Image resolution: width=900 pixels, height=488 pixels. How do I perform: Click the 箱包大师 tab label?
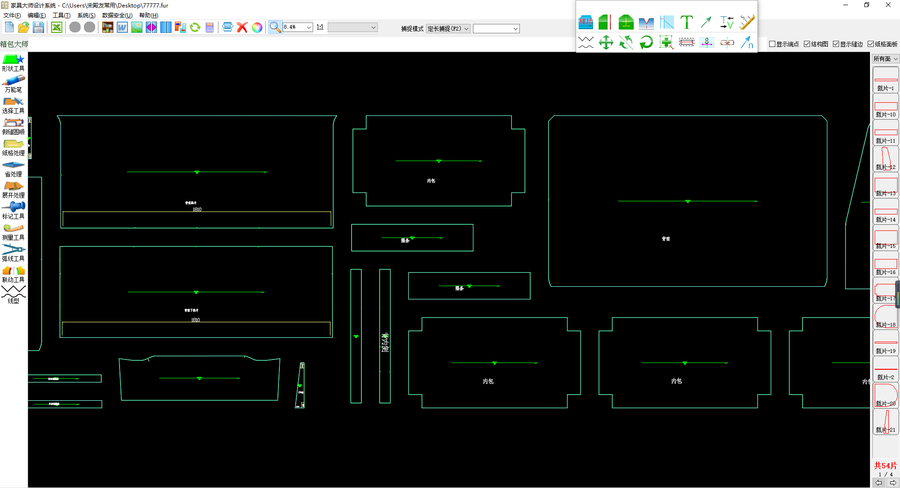pos(14,44)
